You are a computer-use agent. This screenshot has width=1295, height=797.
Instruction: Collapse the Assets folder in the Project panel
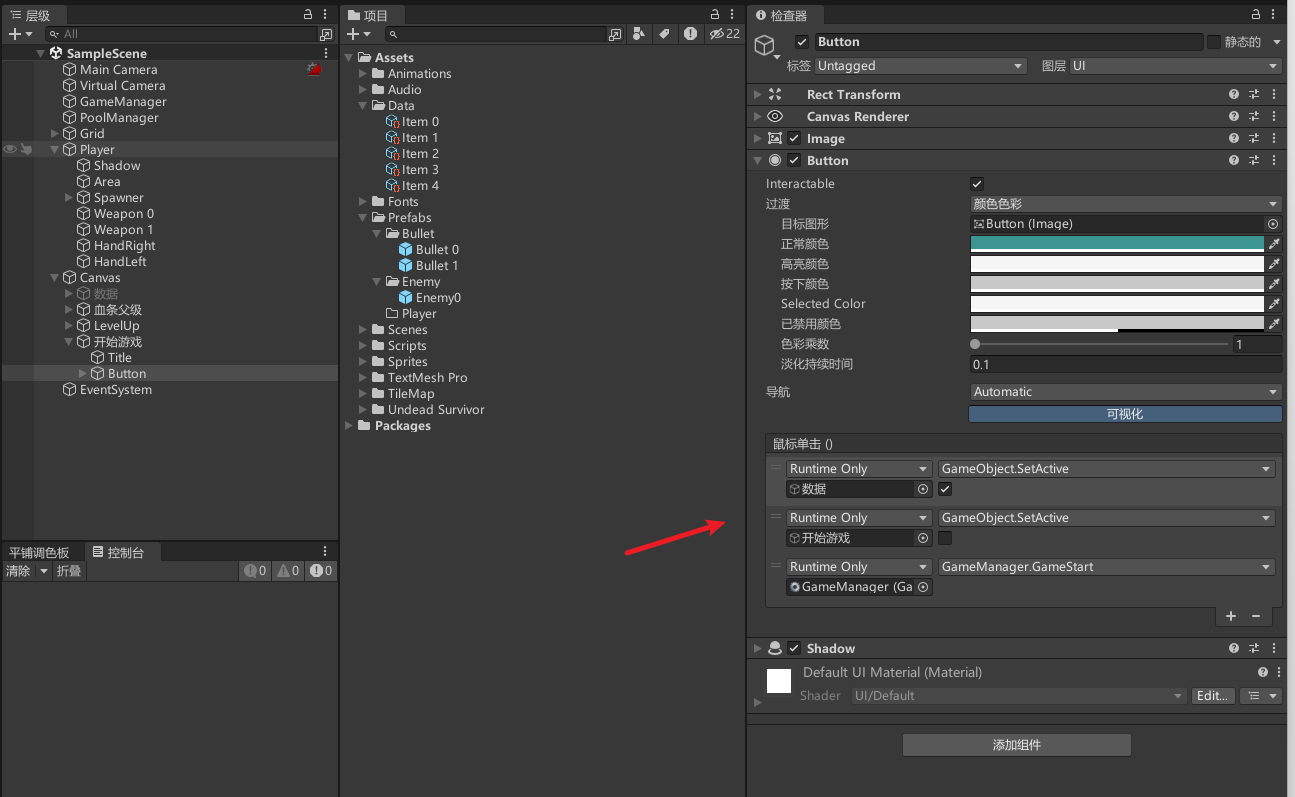[349, 57]
